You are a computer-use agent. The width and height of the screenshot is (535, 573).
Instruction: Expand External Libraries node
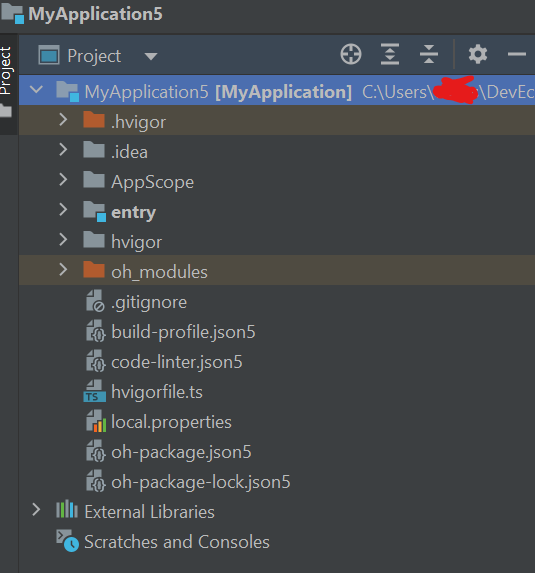(36, 510)
